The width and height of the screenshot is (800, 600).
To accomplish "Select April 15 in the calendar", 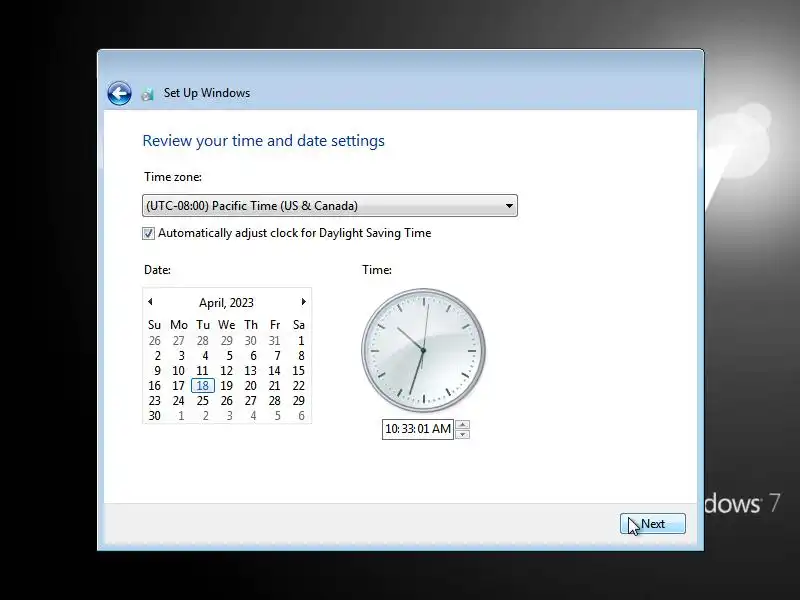I will click(x=298, y=371).
